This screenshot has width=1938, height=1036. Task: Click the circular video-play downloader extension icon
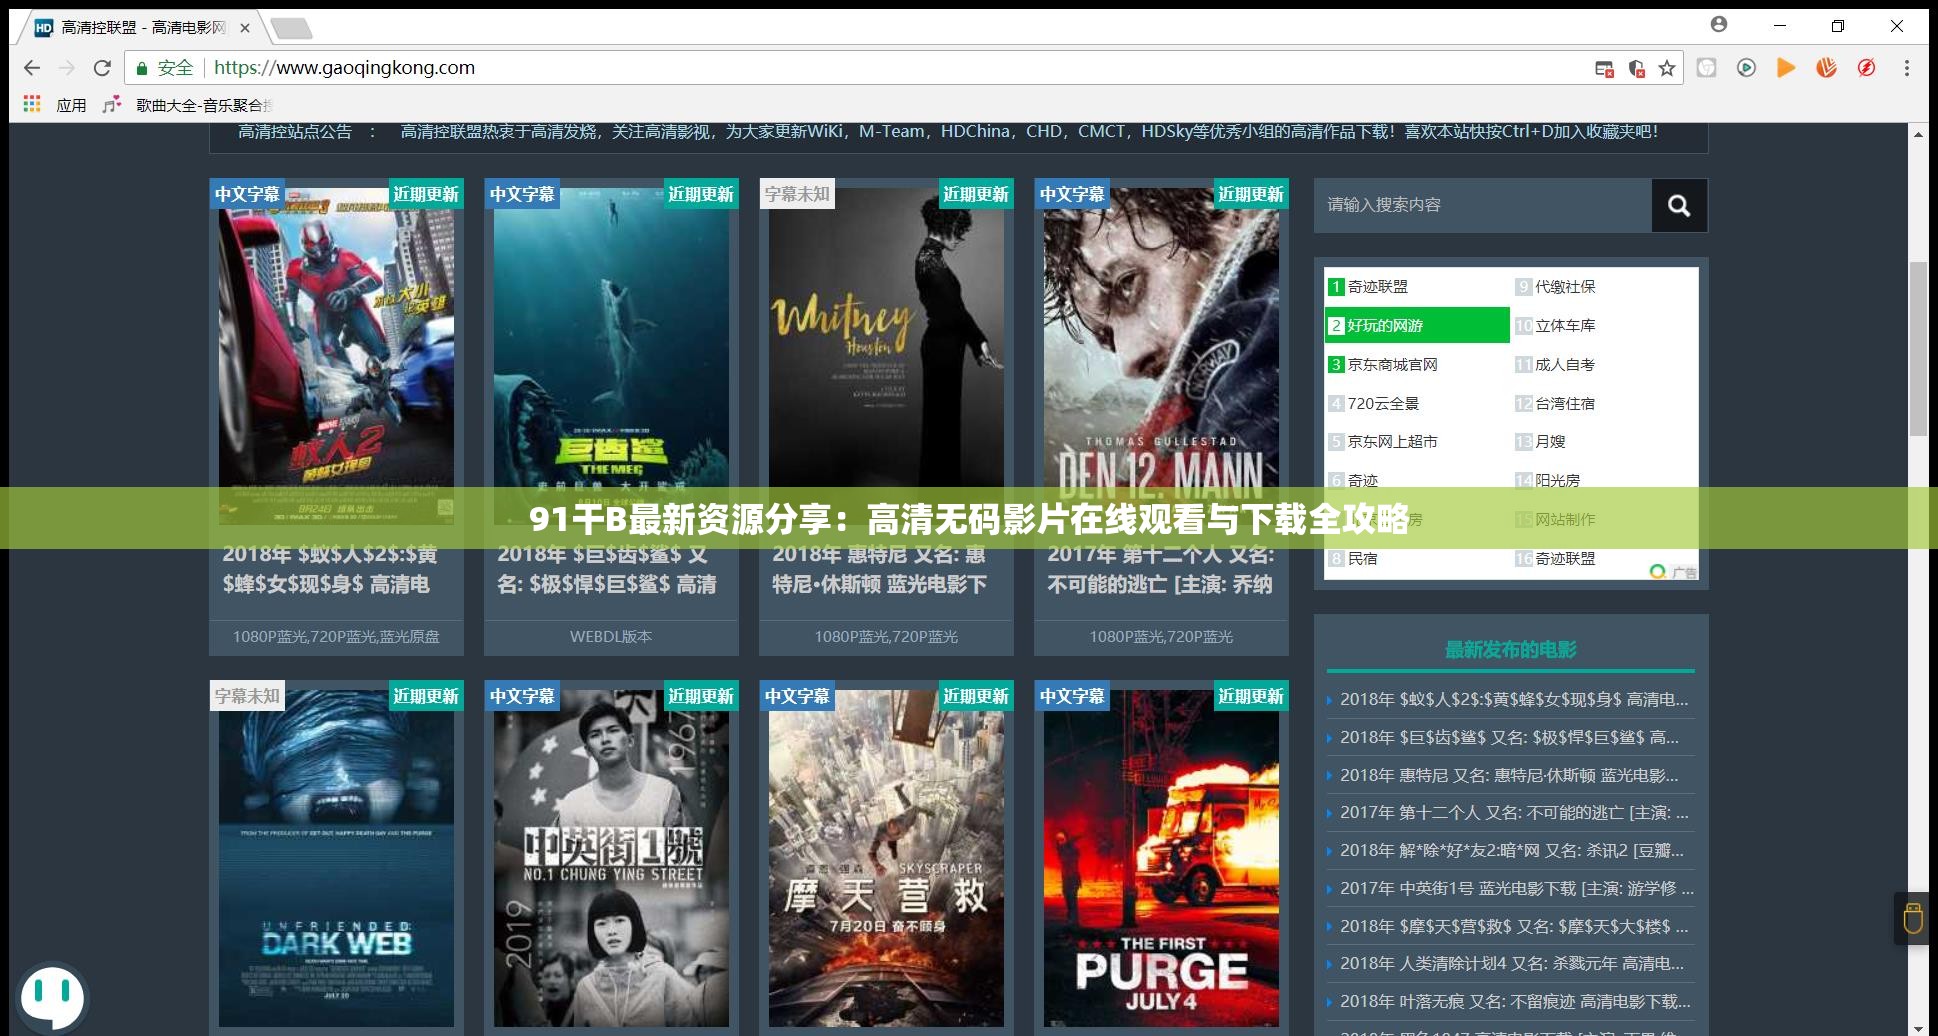point(1746,68)
